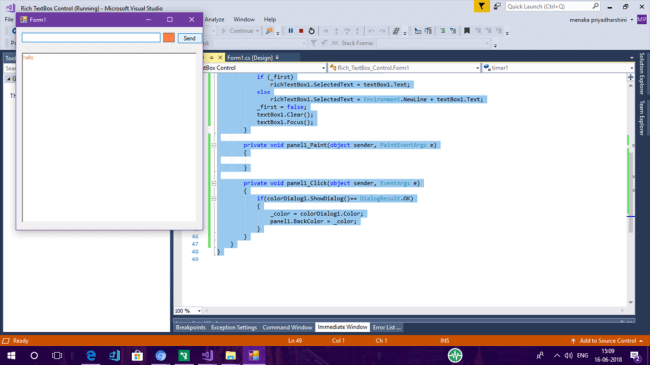Collapse the panel1_Paint method outline toggle
Screen dimensions: 650x365
(214, 145)
